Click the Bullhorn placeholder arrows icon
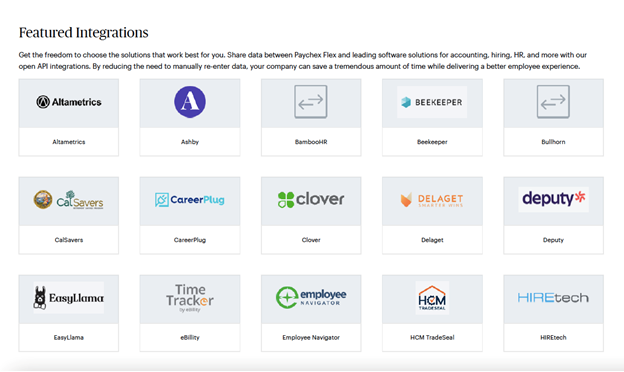The height and width of the screenshot is (372, 624). point(553,101)
